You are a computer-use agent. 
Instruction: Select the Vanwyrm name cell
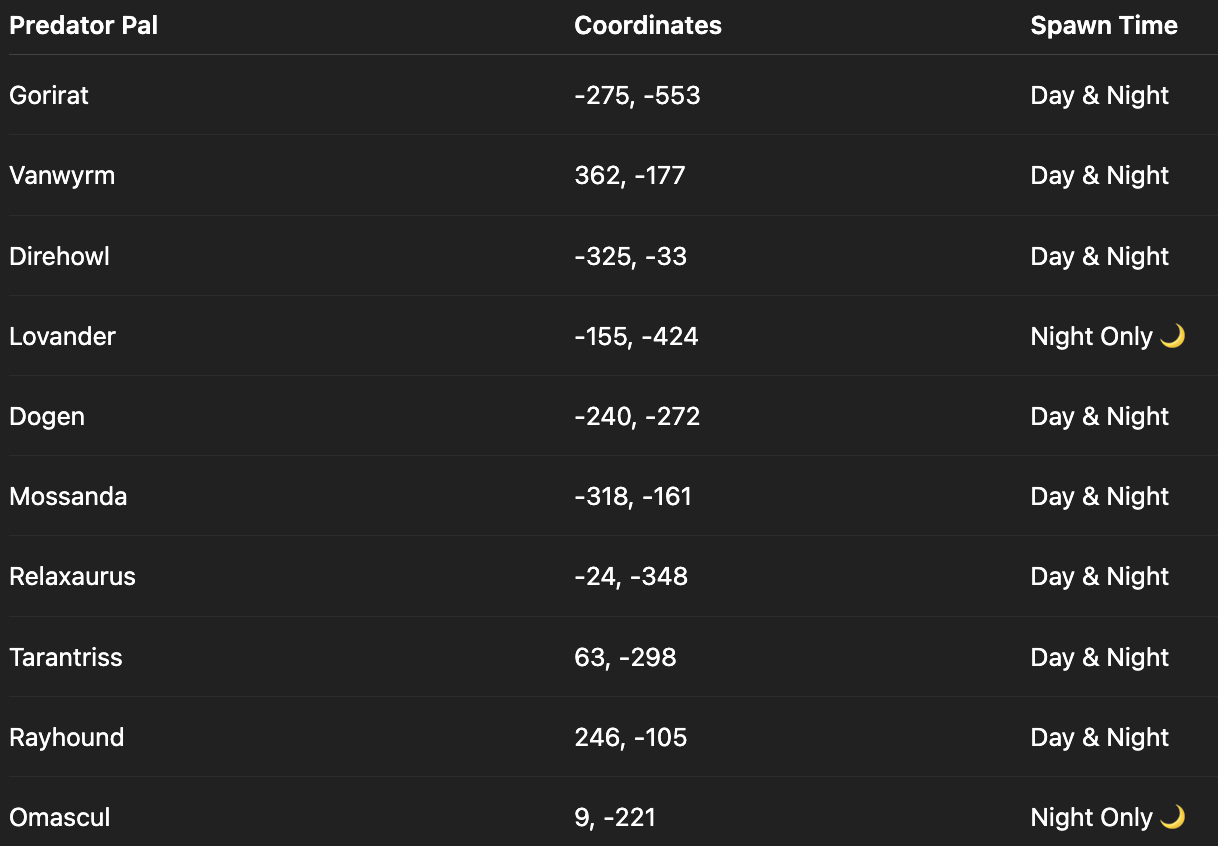coord(62,176)
